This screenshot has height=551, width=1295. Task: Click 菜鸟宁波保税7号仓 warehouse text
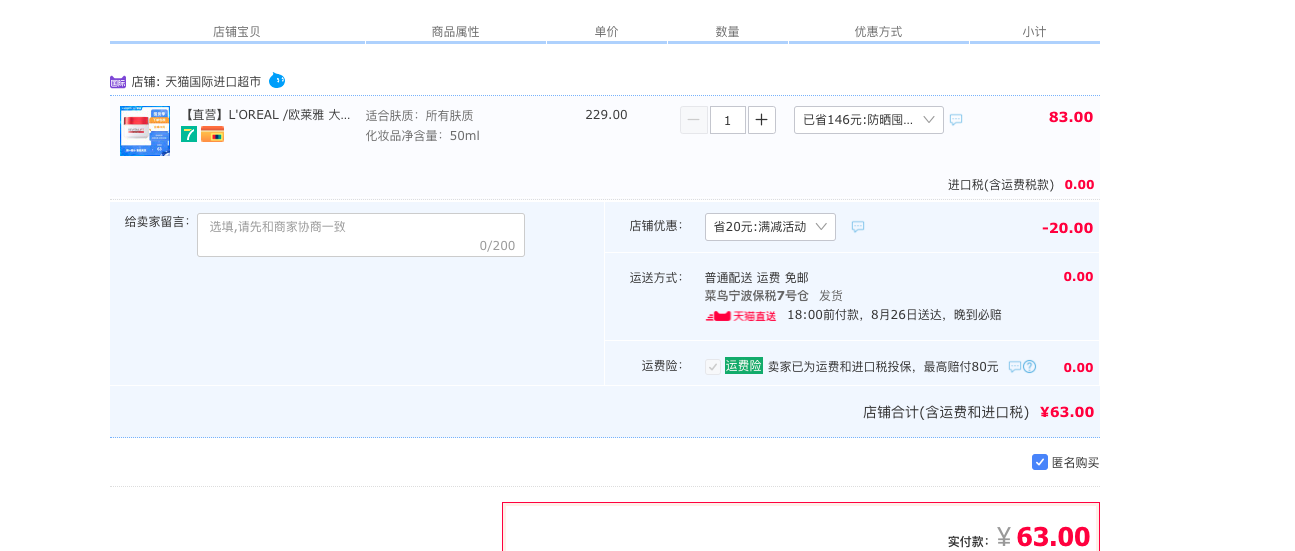pyautogui.click(x=757, y=296)
